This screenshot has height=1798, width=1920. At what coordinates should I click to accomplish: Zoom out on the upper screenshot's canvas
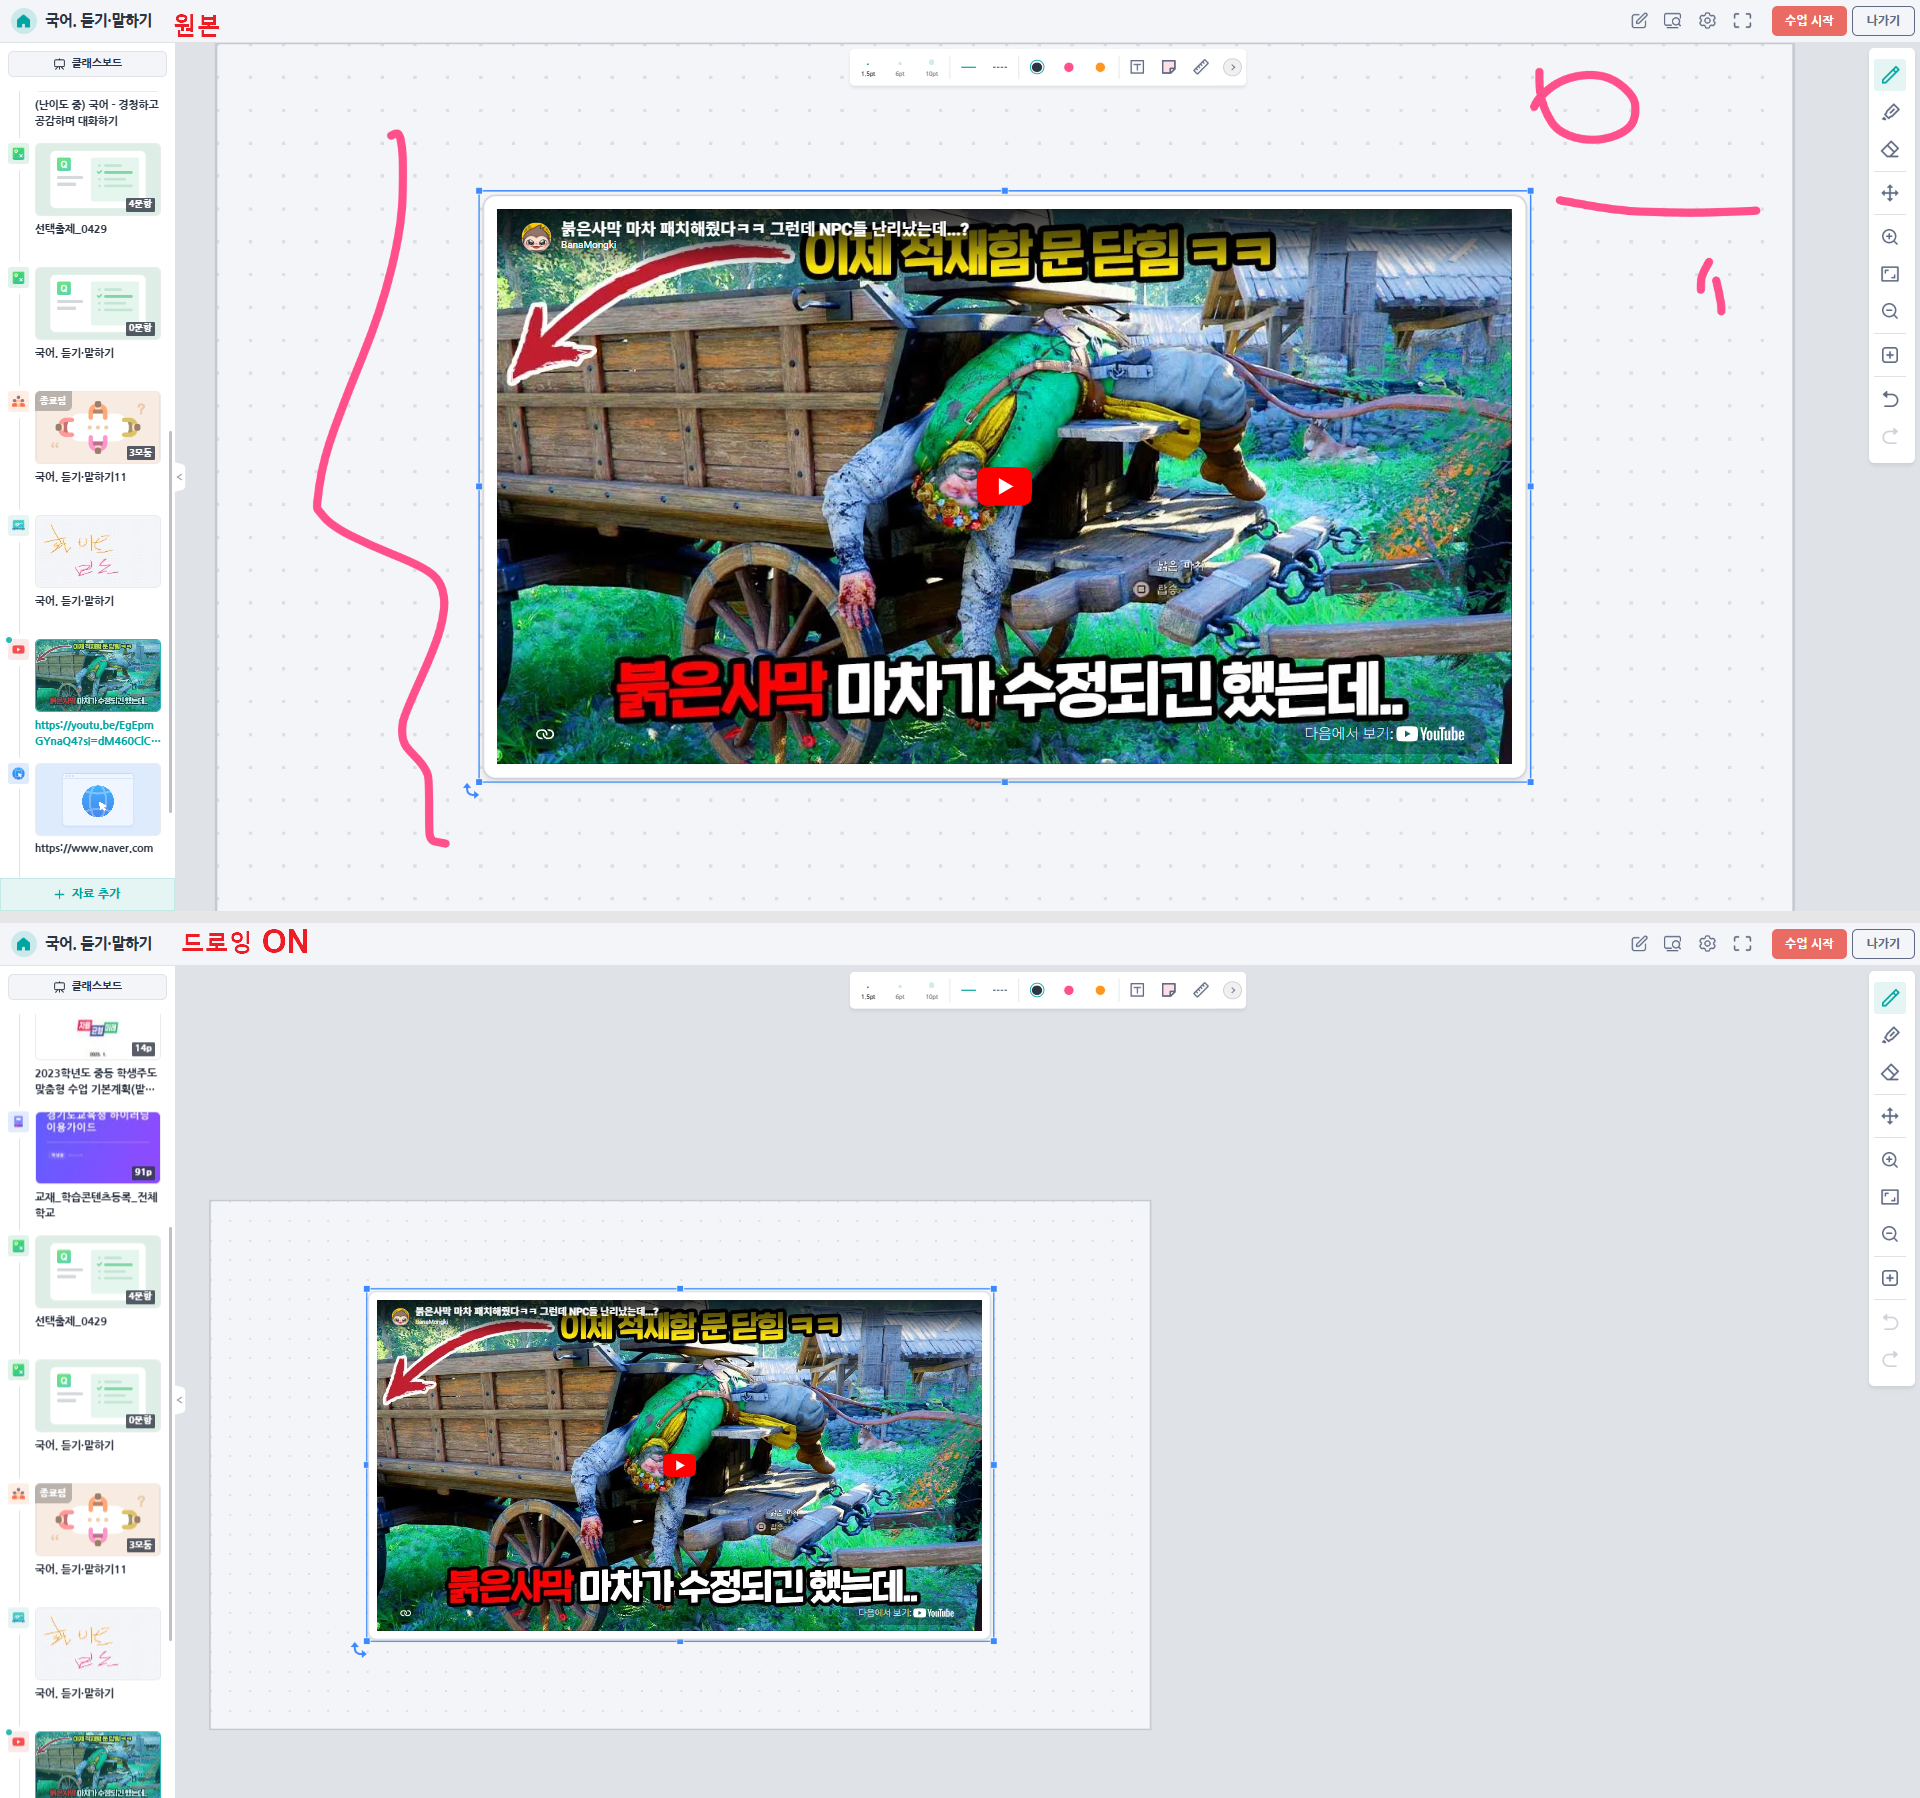tap(1890, 311)
